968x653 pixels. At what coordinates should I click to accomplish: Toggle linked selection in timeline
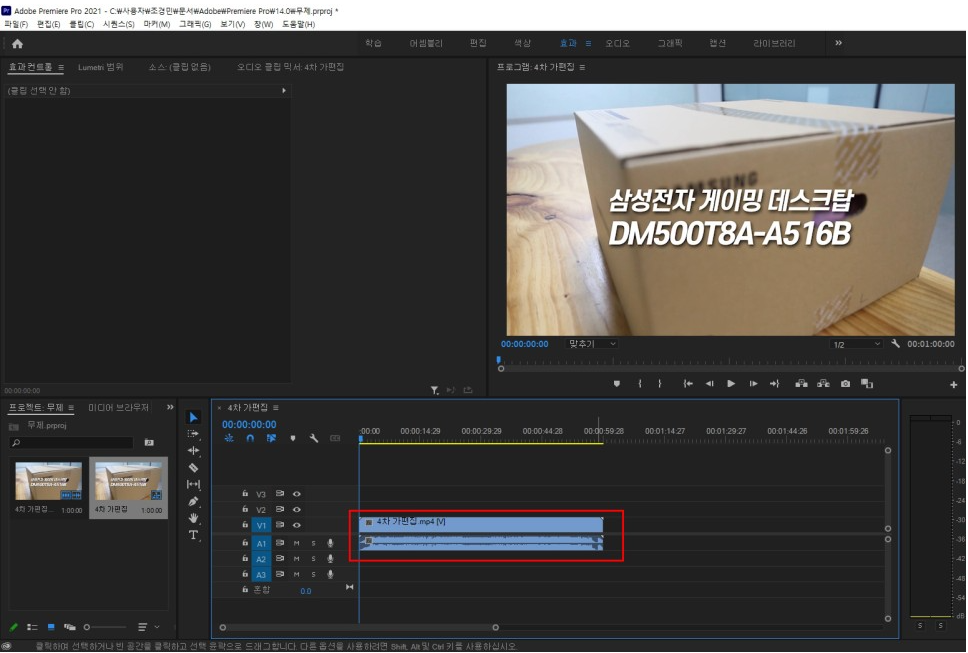click(x=271, y=438)
